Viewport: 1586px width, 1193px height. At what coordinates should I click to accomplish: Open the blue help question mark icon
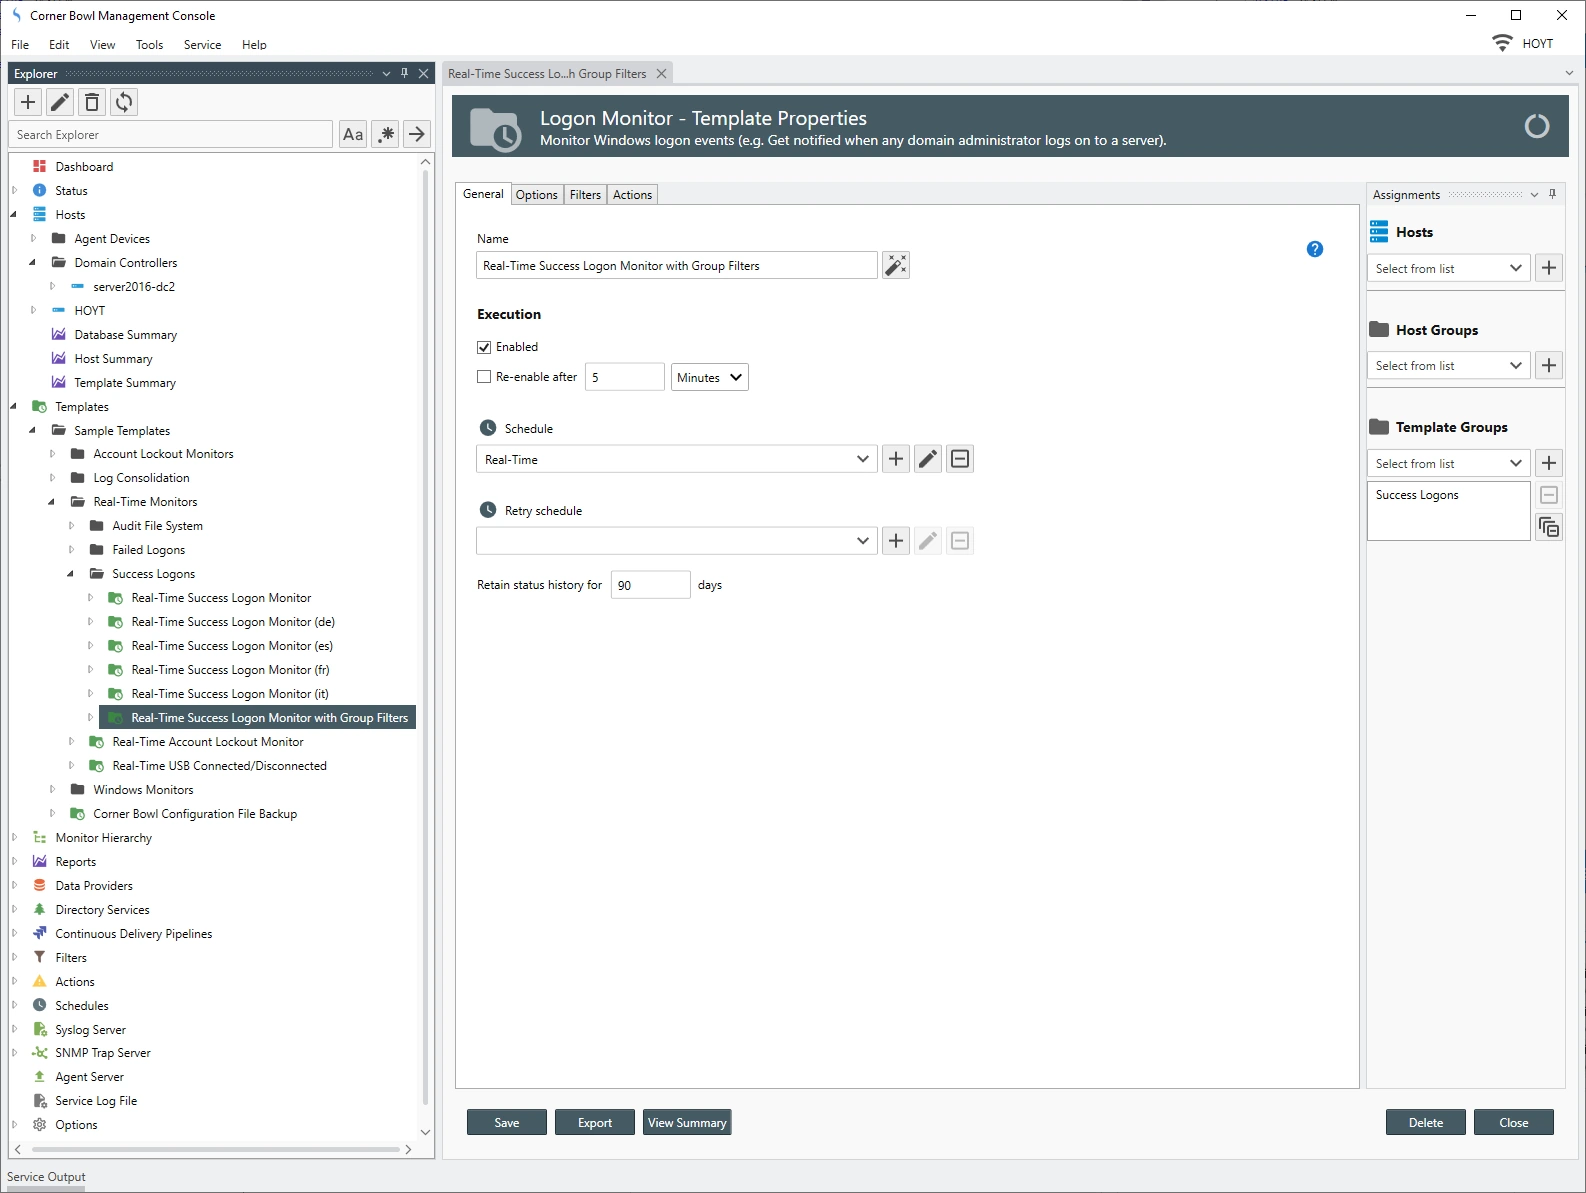point(1315,249)
